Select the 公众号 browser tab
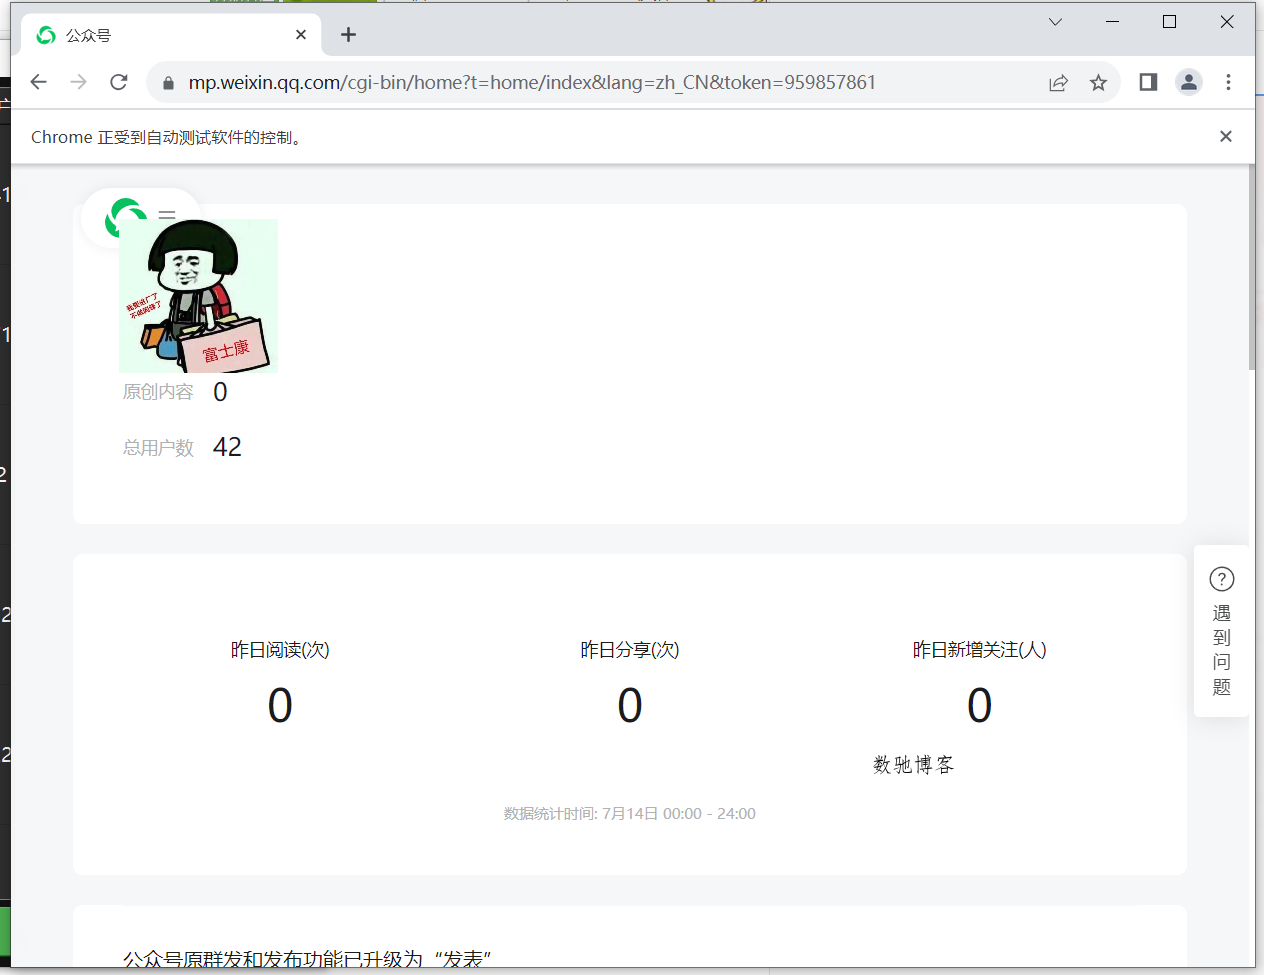Viewport: 1264px width, 975px height. (x=171, y=35)
